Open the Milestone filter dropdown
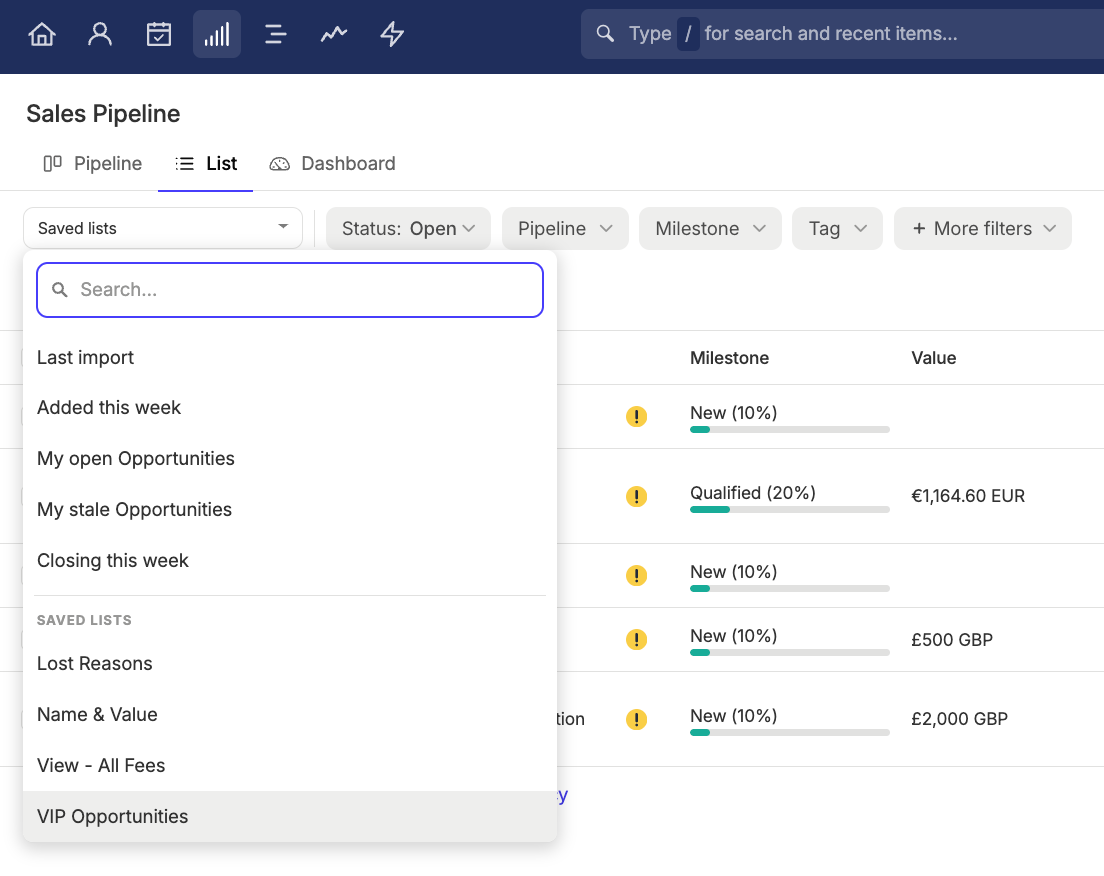This screenshot has height=876, width=1104. pos(710,228)
